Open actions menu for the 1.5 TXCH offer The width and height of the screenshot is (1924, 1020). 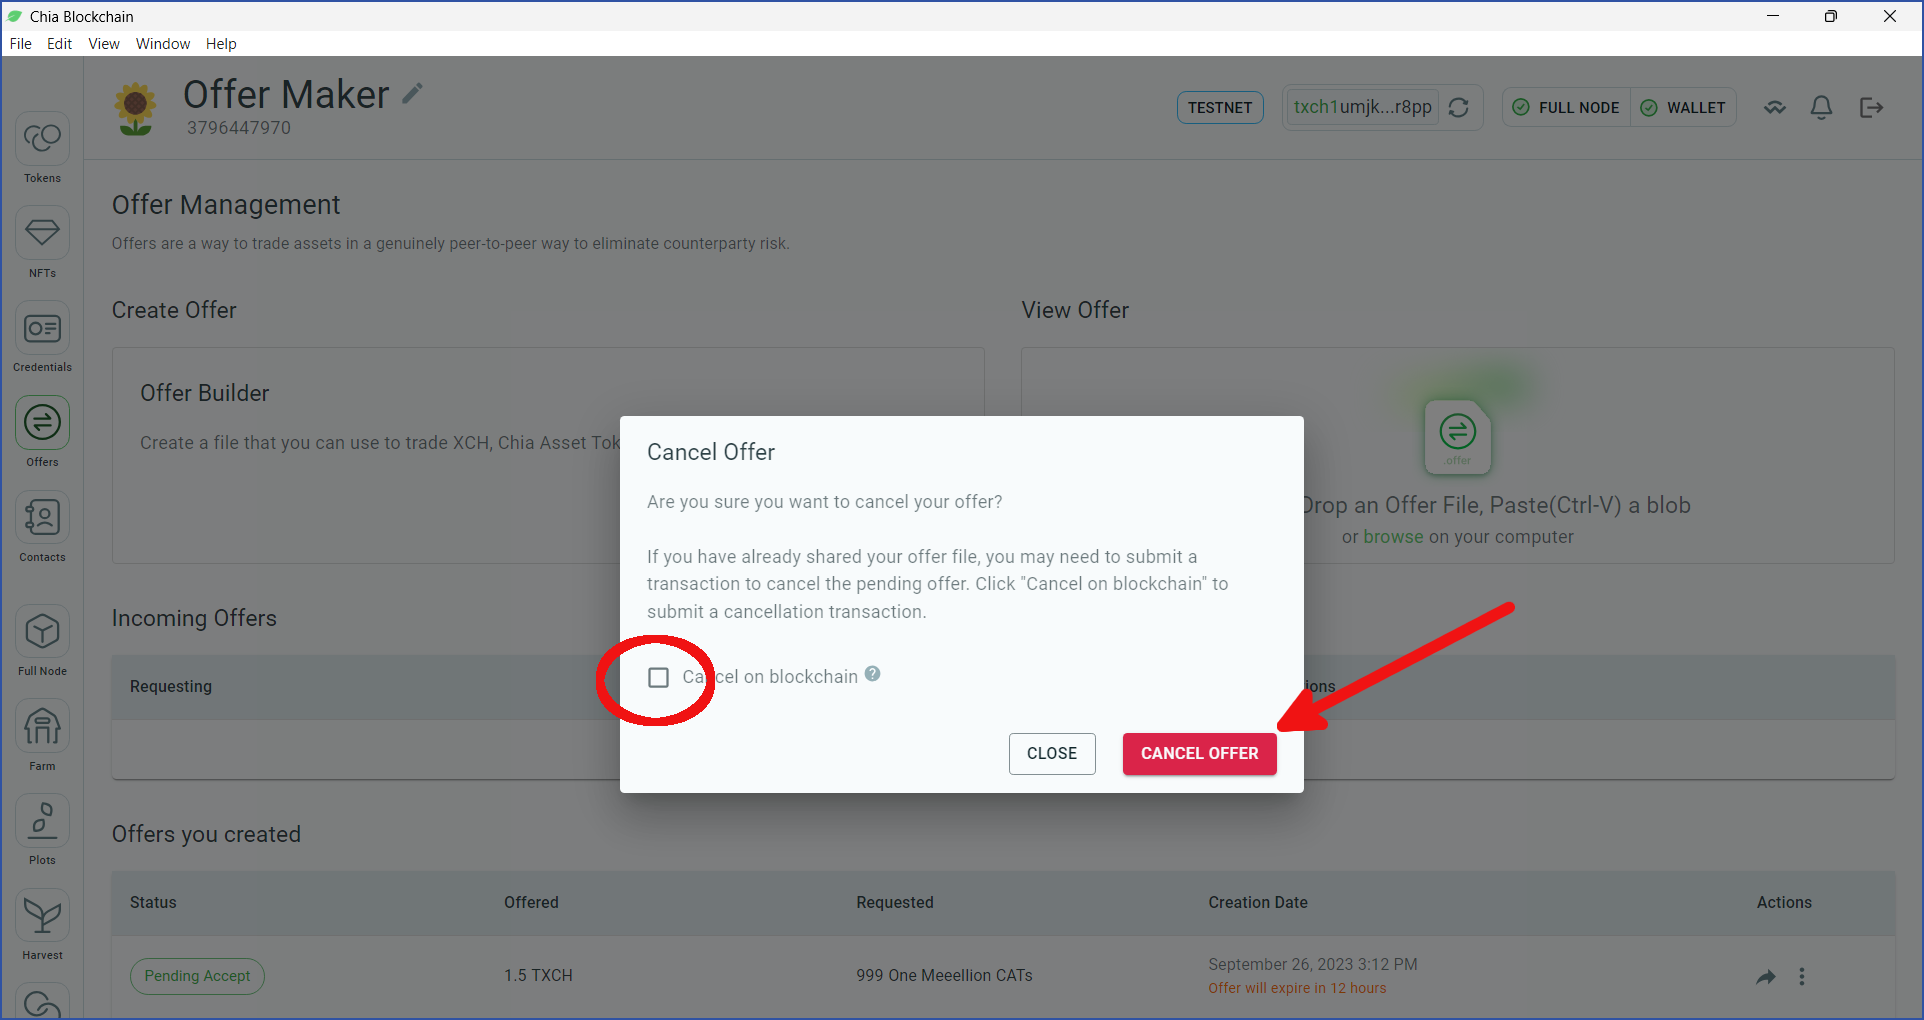point(1802,977)
